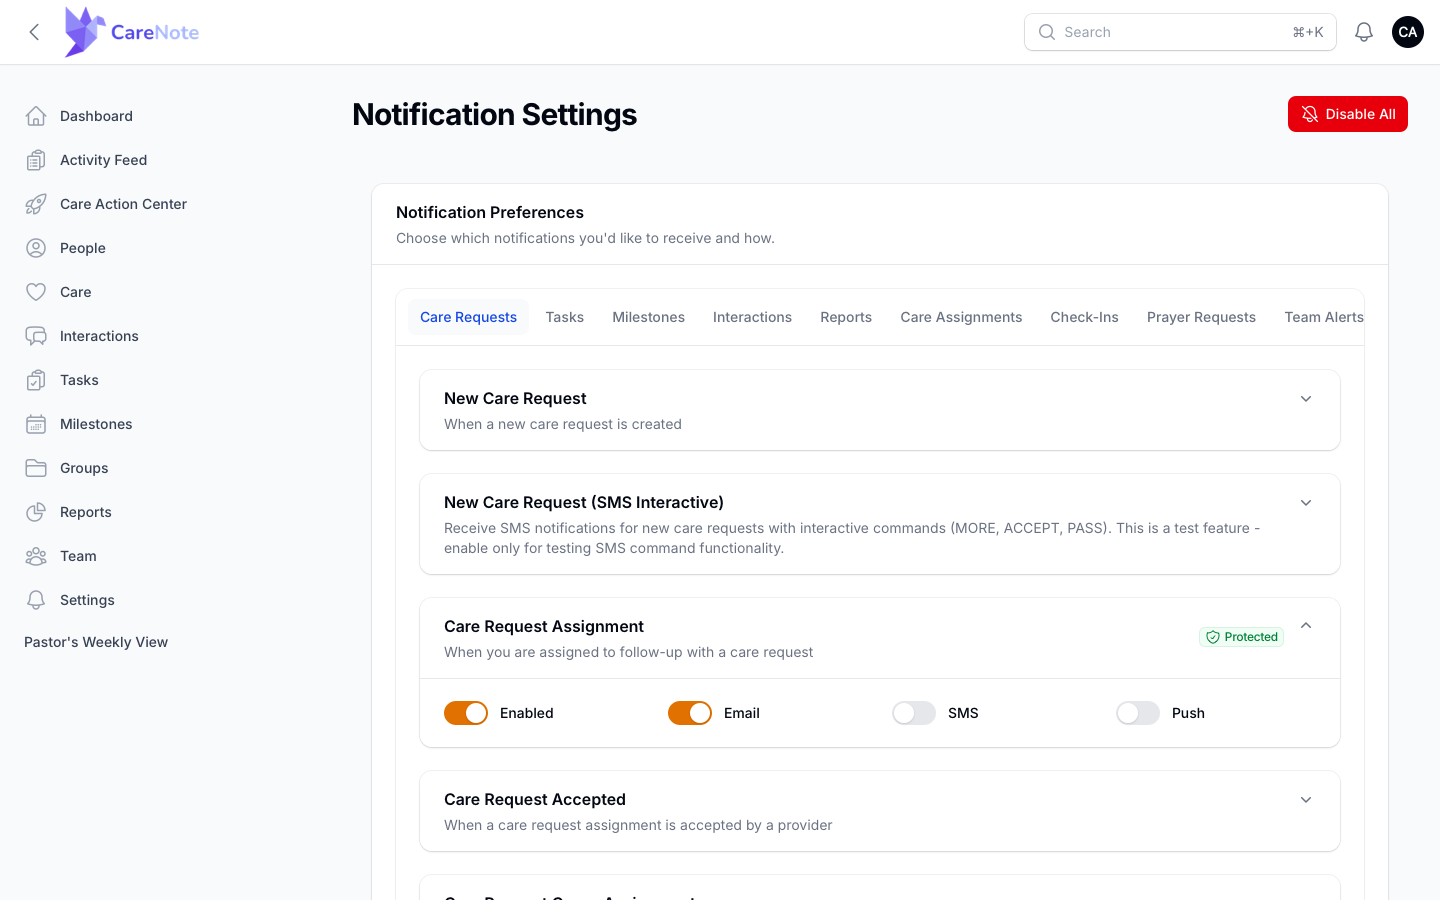Open the CA user avatar menu
This screenshot has width=1440, height=900.
[1408, 32]
